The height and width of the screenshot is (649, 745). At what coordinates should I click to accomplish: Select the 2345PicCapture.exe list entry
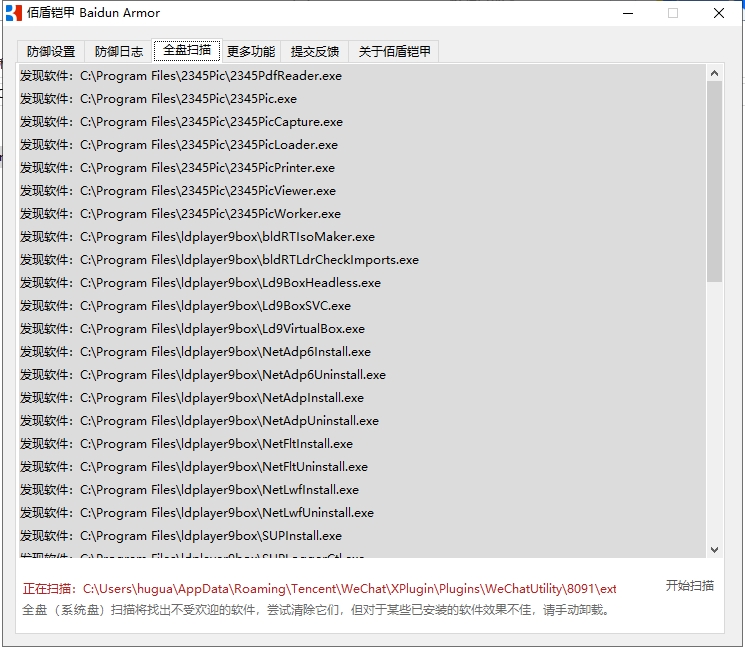pos(210,122)
